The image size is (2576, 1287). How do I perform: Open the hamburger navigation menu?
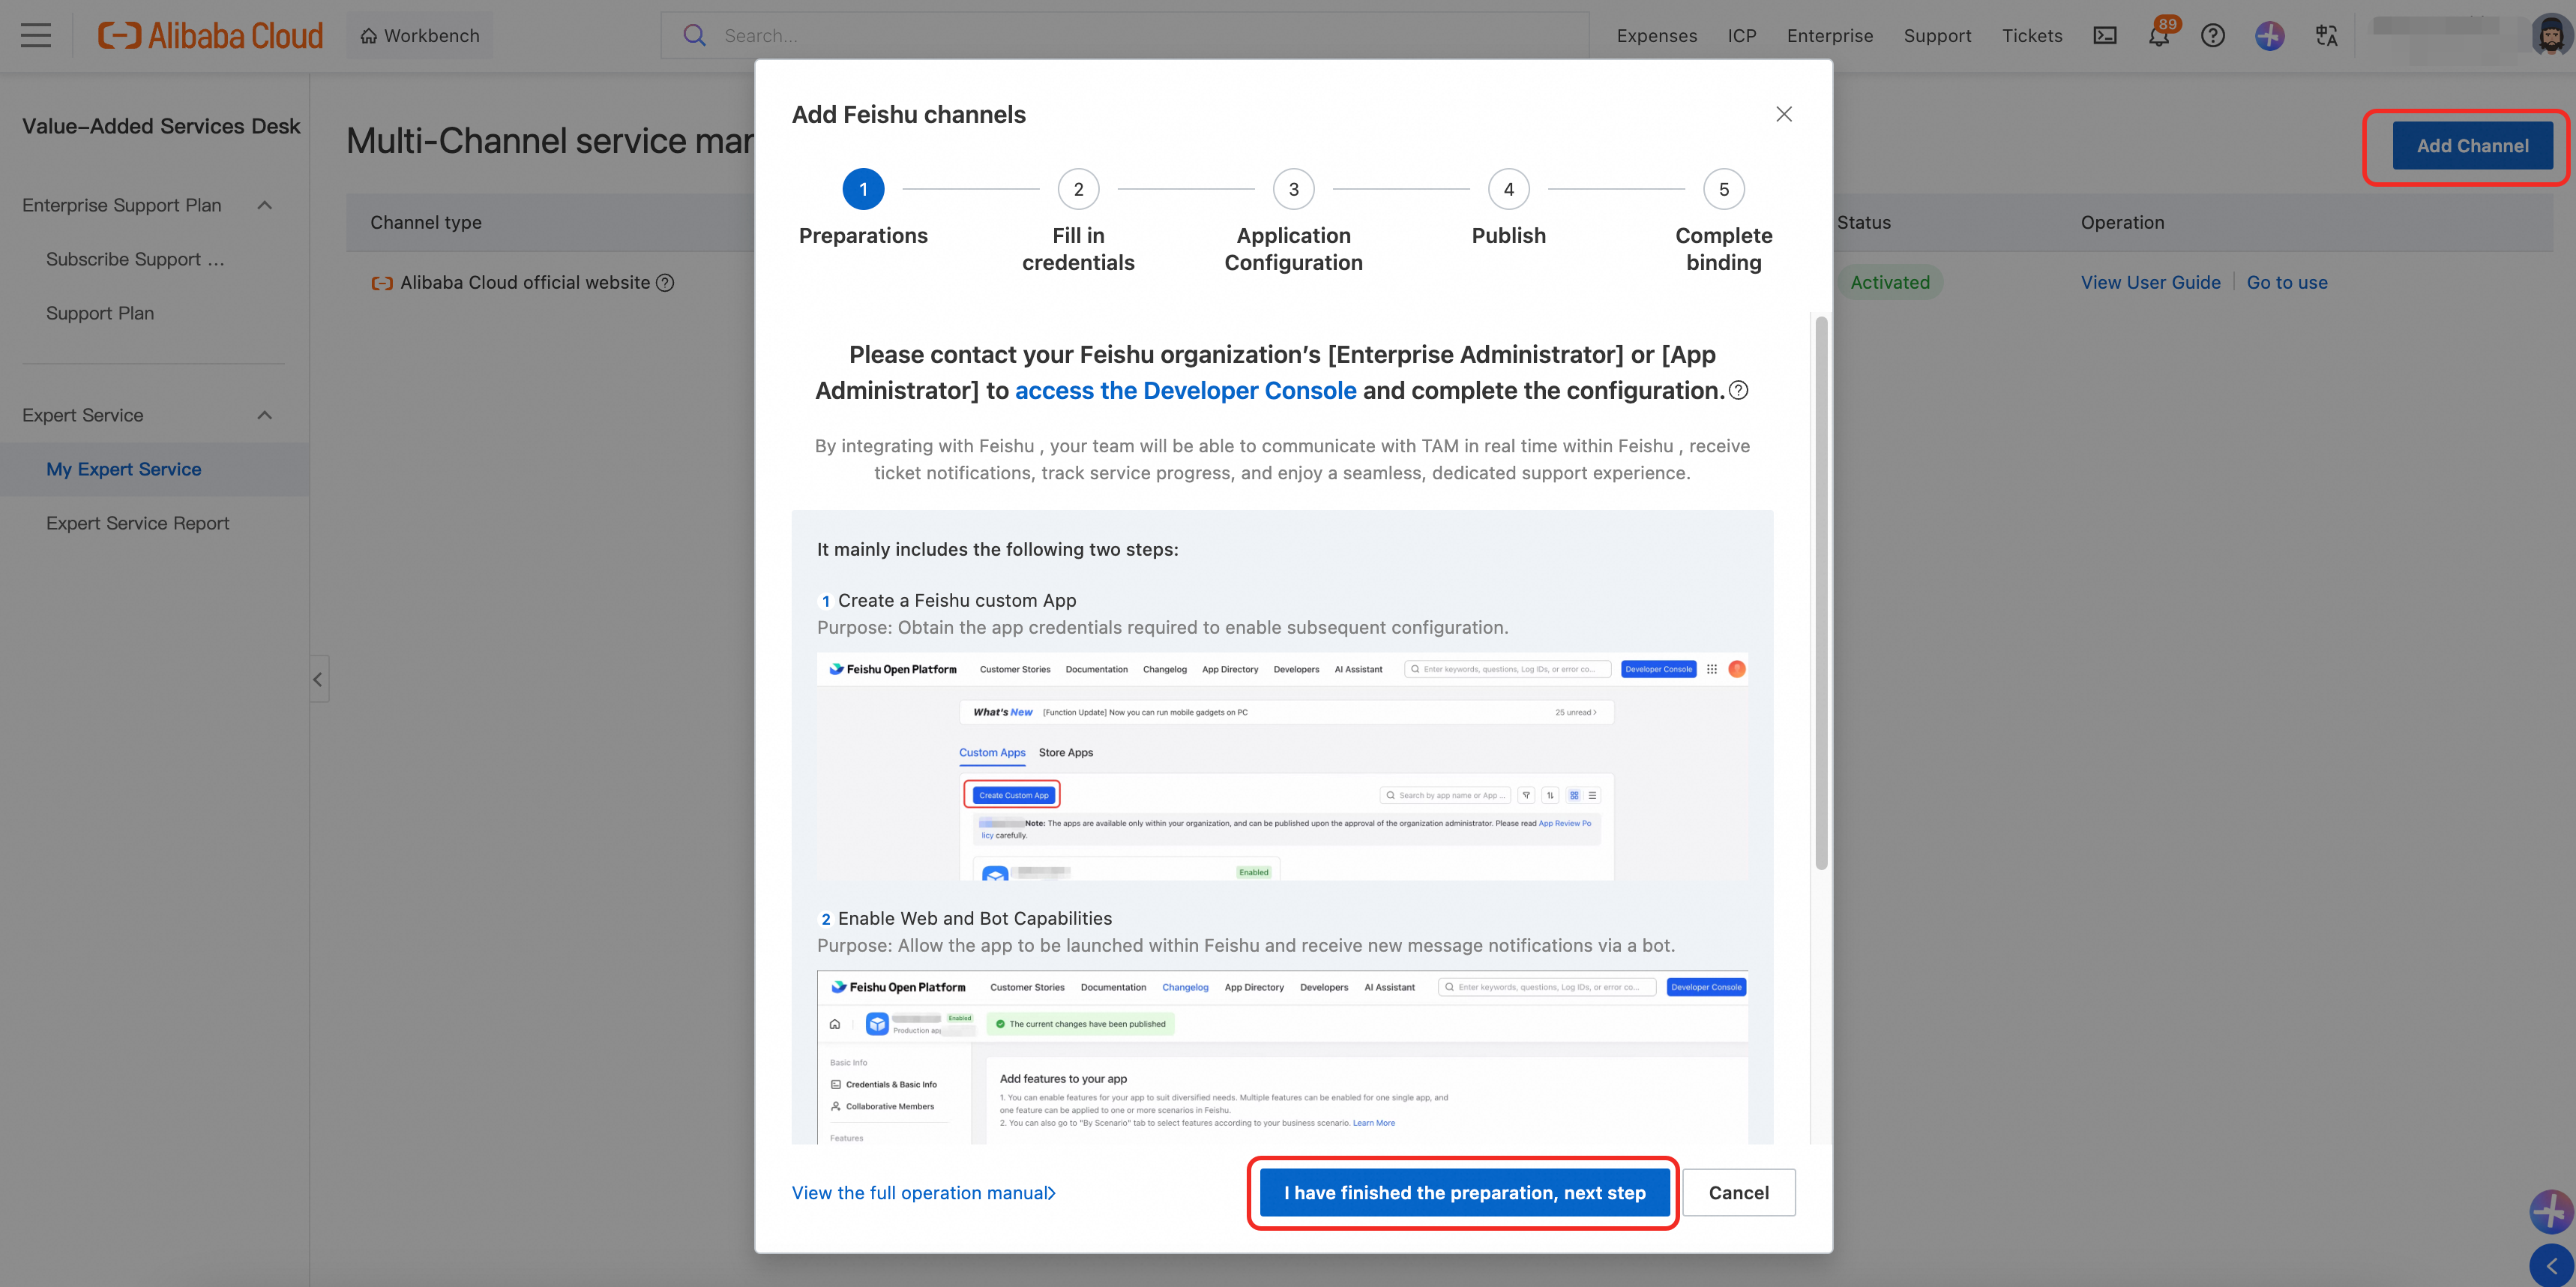coord(36,36)
